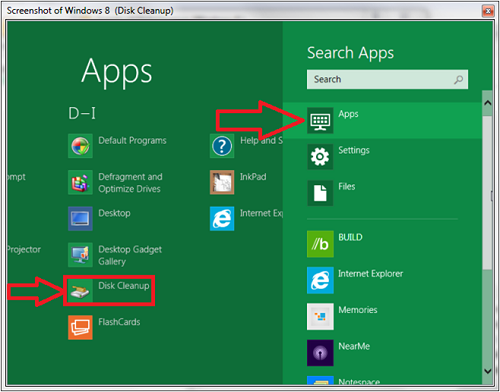The width and height of the screenshot is (500, 392).
Task: Launch the InkPad app icon
Action: click(x=222, y=182)
